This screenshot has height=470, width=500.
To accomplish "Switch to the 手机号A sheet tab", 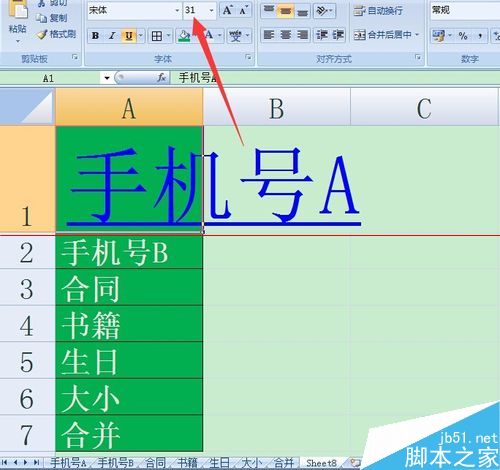I will pos(68,463).
